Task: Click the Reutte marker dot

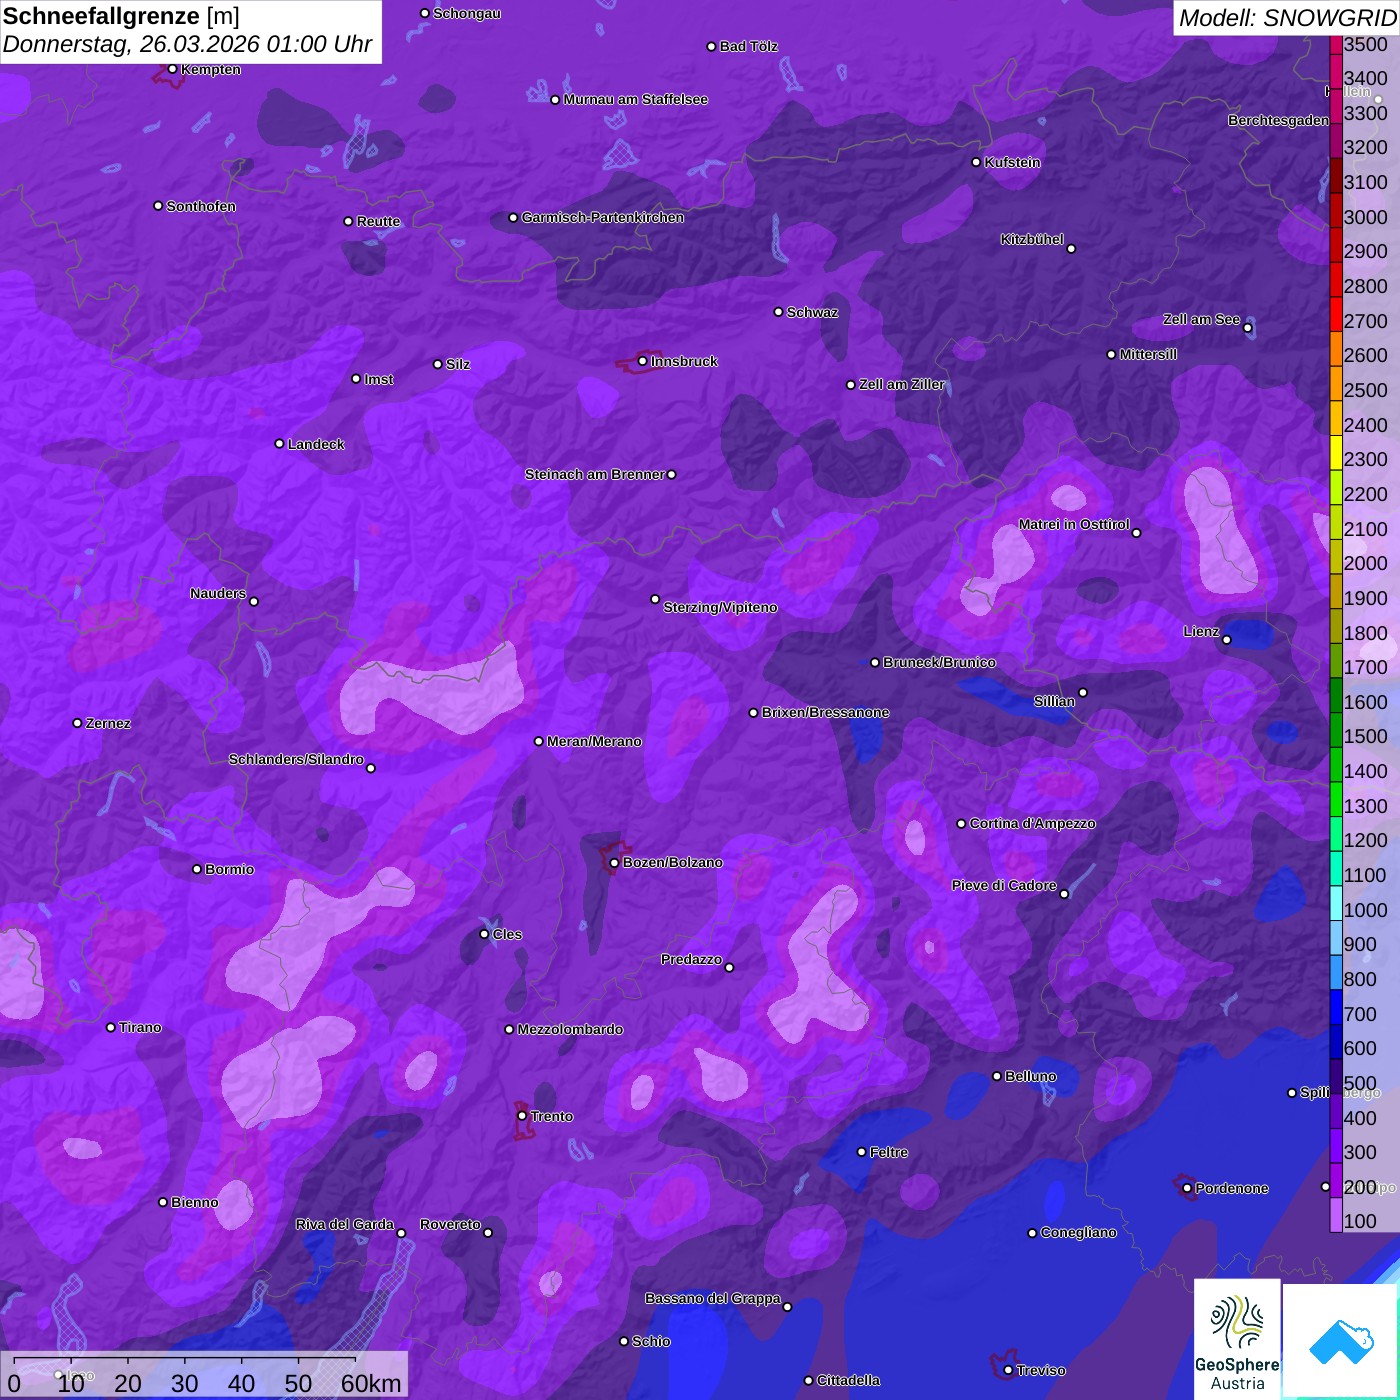Action: pos(348,221)
